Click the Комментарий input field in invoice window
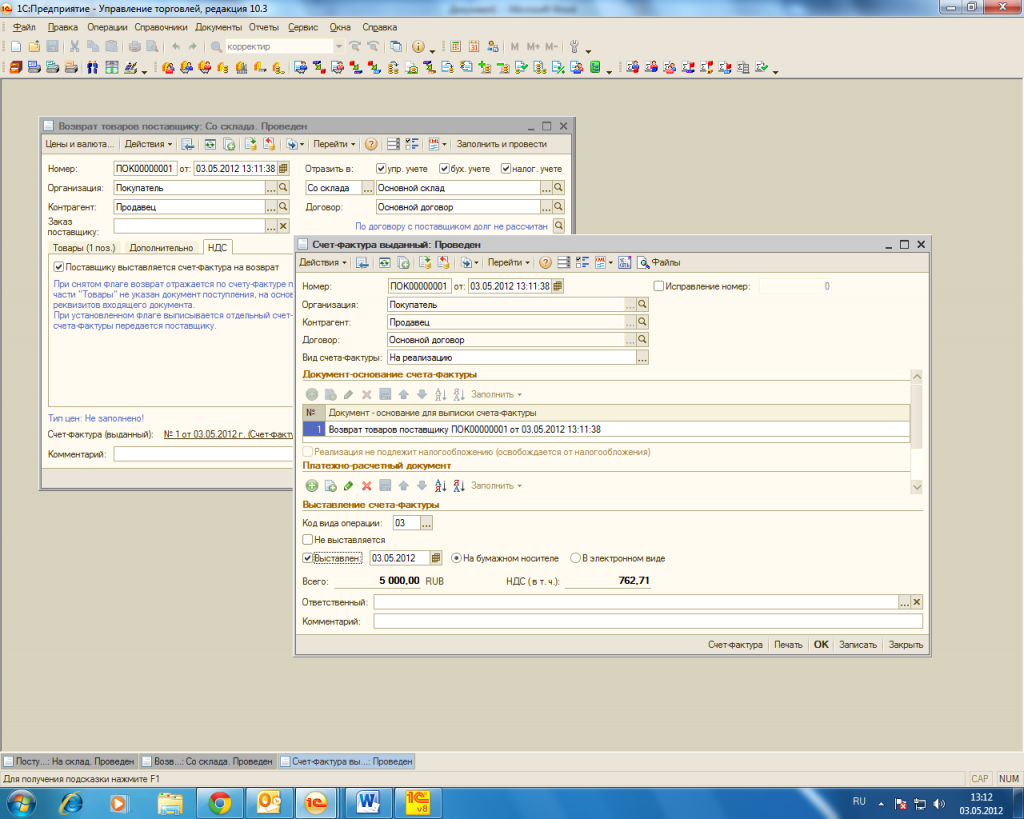This screenshot has height=819, width=1024. pos(647,621)
